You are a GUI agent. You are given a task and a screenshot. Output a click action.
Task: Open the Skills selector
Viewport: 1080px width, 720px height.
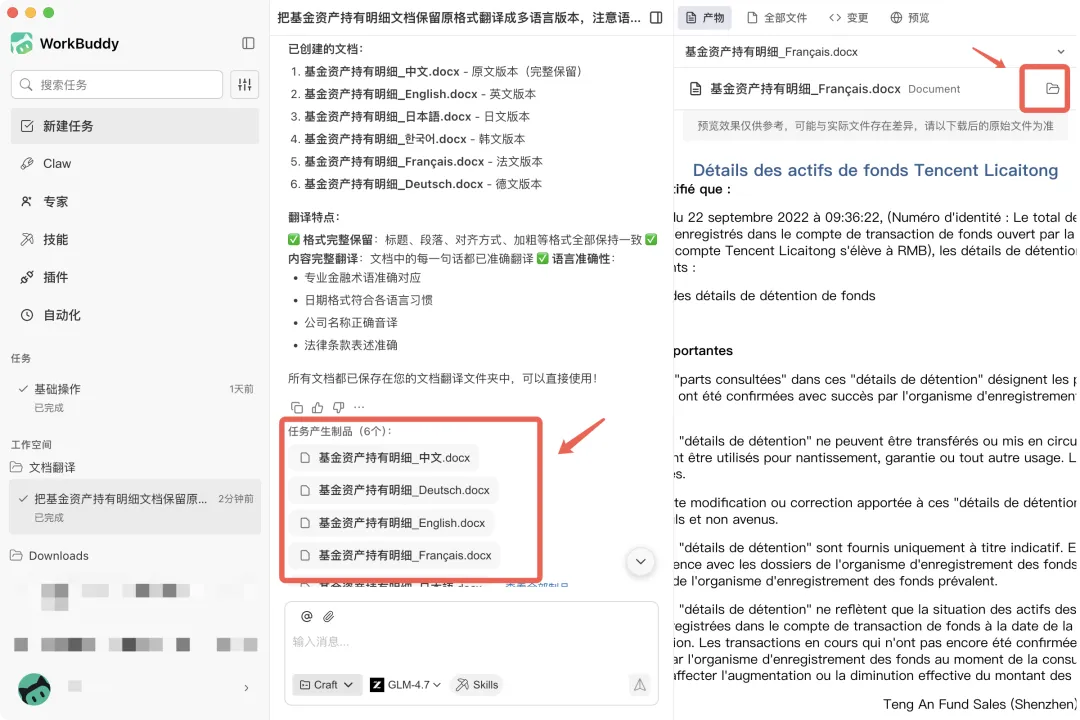coord(477,685)
